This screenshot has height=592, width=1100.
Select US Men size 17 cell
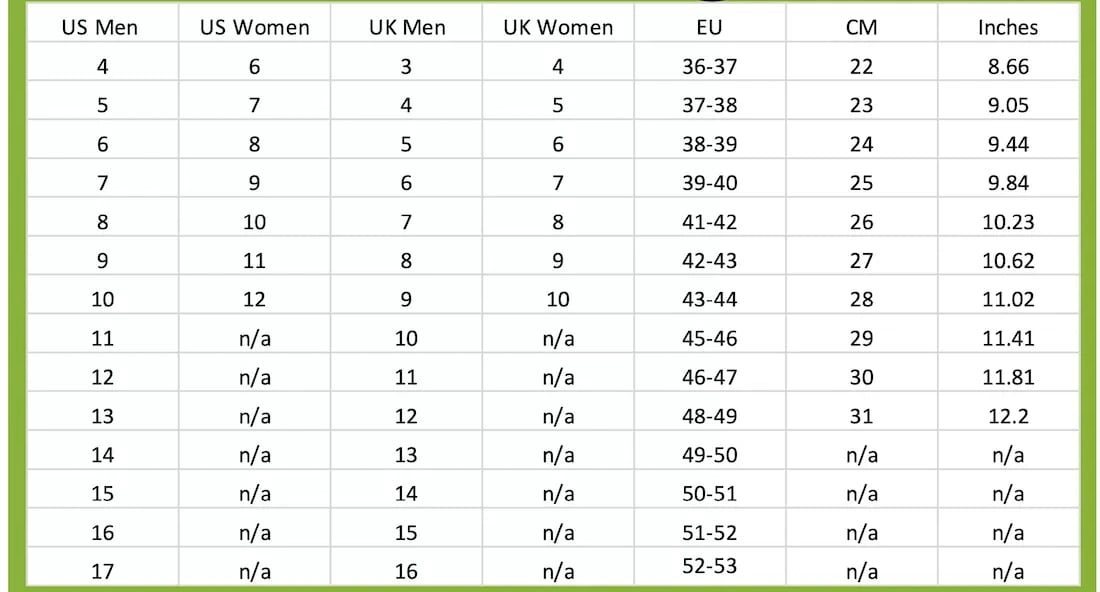[102, 572]
